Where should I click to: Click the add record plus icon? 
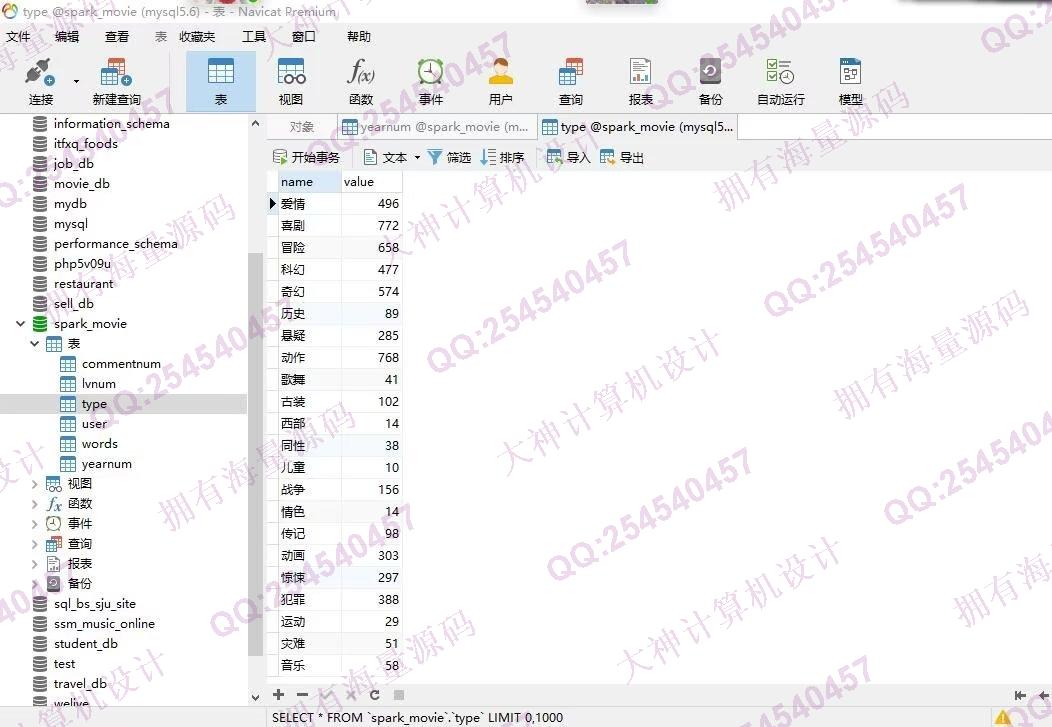pyautogui.click(x=278, y=695)
